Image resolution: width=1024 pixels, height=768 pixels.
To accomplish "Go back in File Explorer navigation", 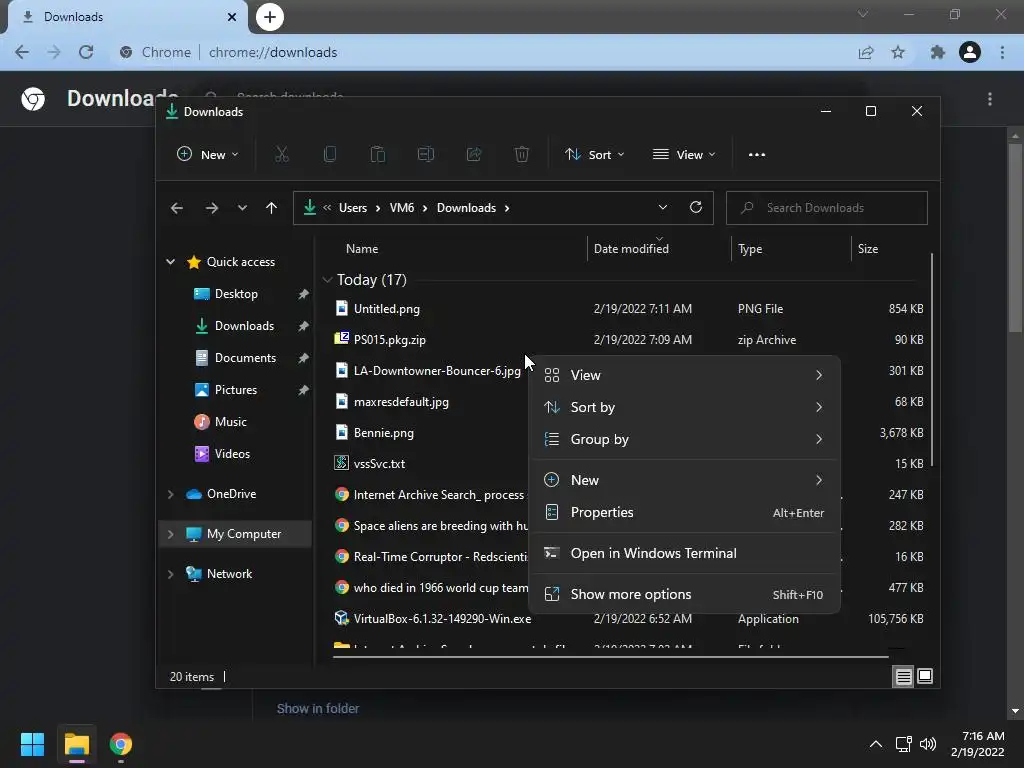I will click(x=176, y=208).
